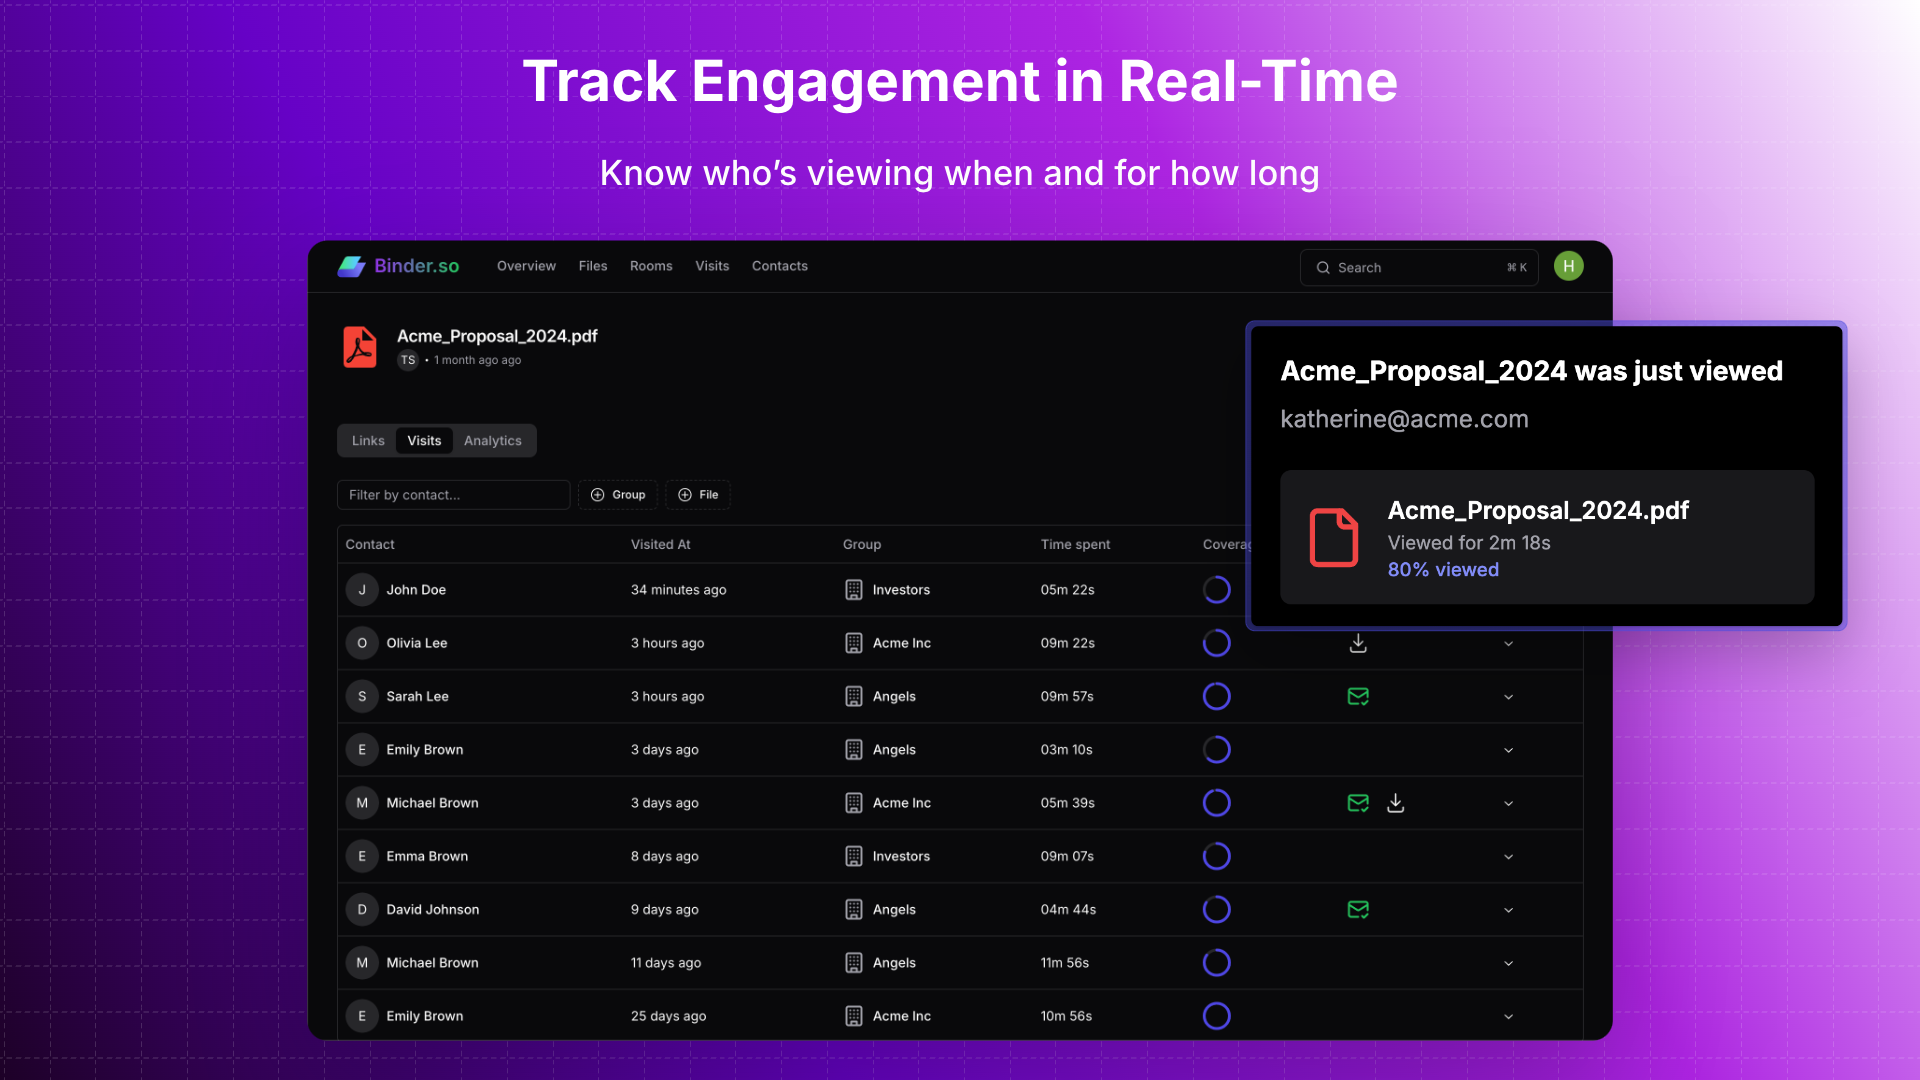The height and width of the screenshot is (1080, 1920).
Task: Click the Filter by contact input field
Action: click(x=452, y=494)
